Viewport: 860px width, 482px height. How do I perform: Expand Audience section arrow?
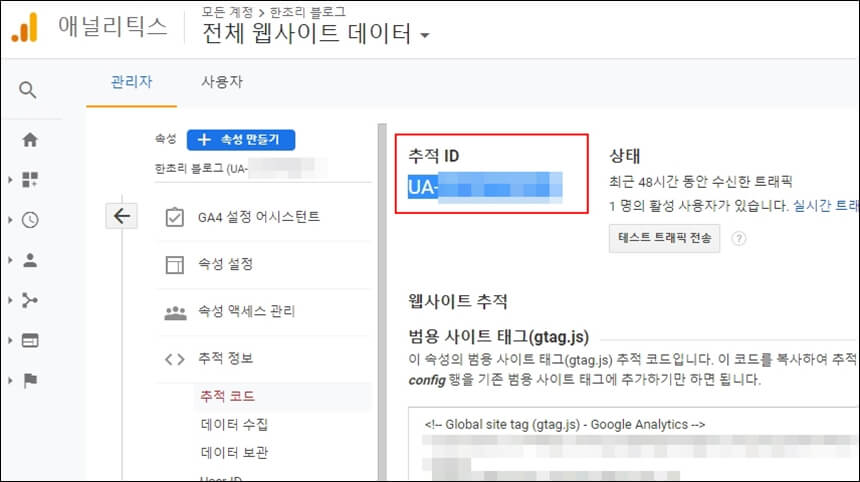point(10,260)
